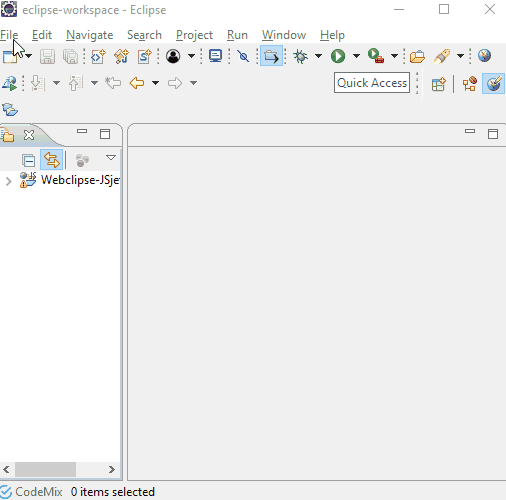Click the explorer horizontal scrollbar right arrow
Viewport: 506px width, 500px height.
(112, 469)
